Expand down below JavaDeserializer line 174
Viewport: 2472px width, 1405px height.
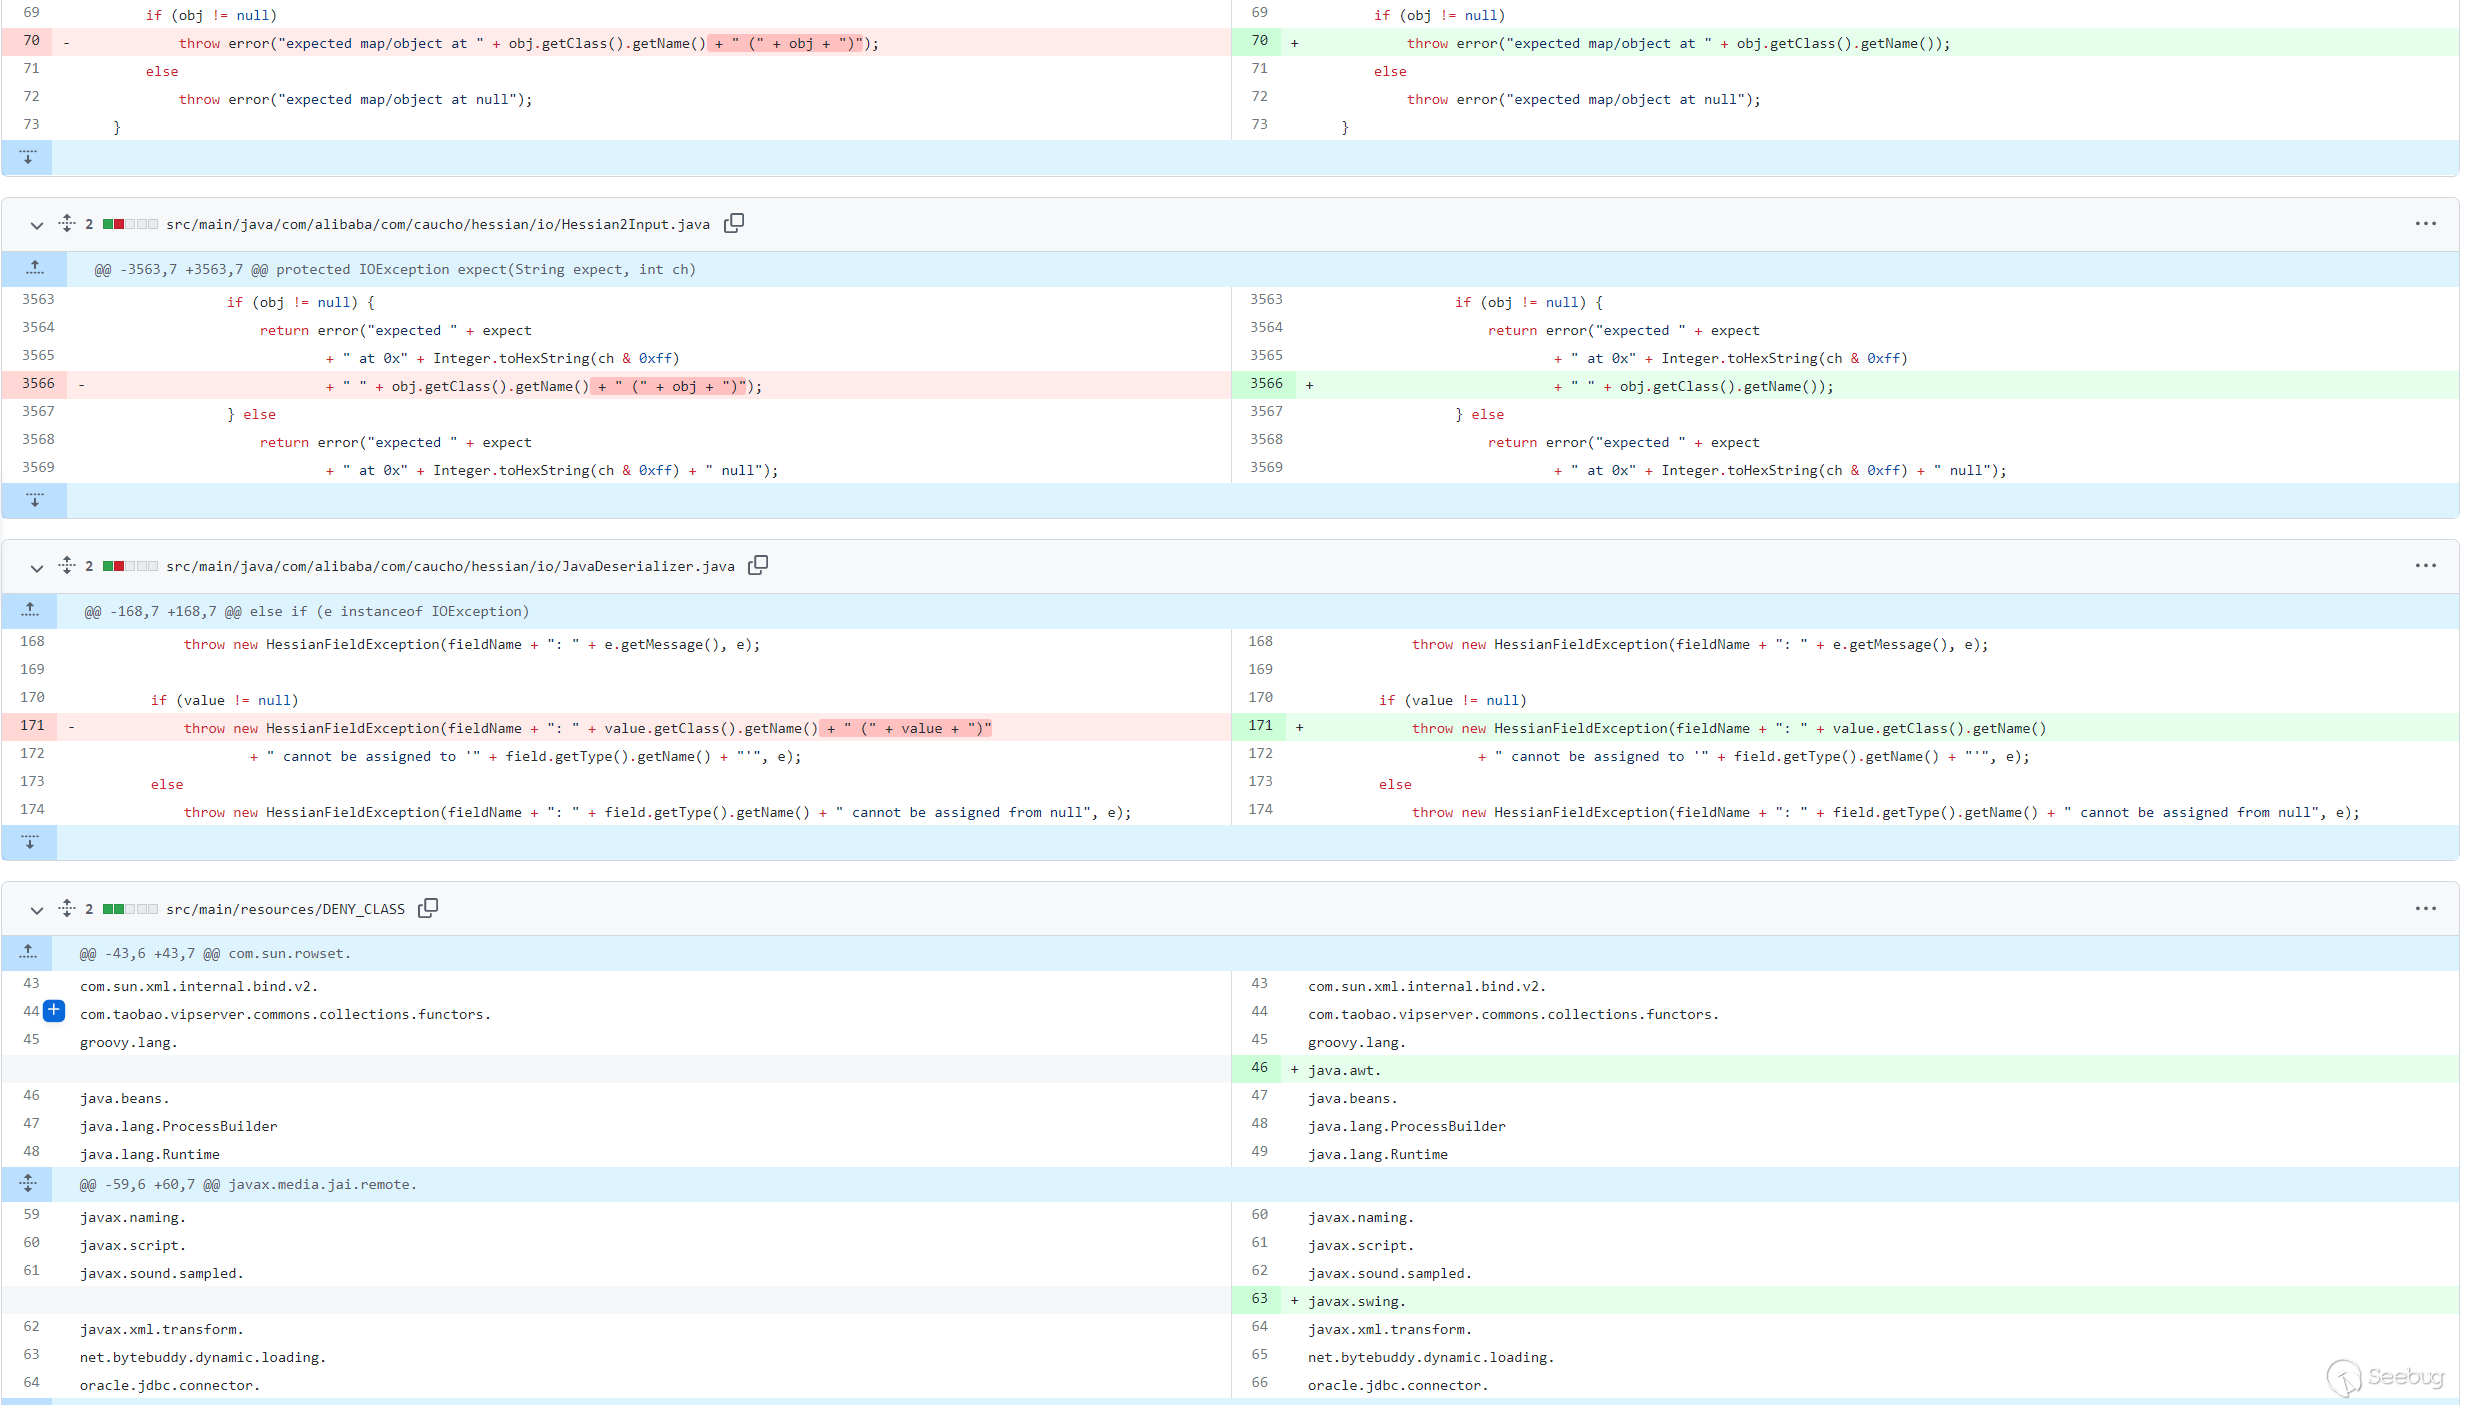[30, 842]
